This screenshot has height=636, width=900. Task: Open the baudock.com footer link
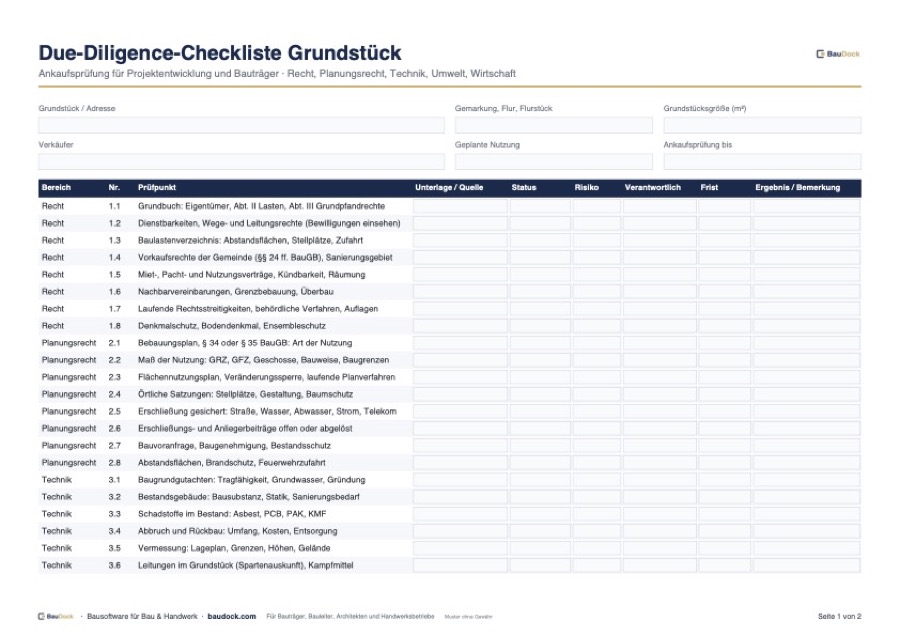pos(232,616)
